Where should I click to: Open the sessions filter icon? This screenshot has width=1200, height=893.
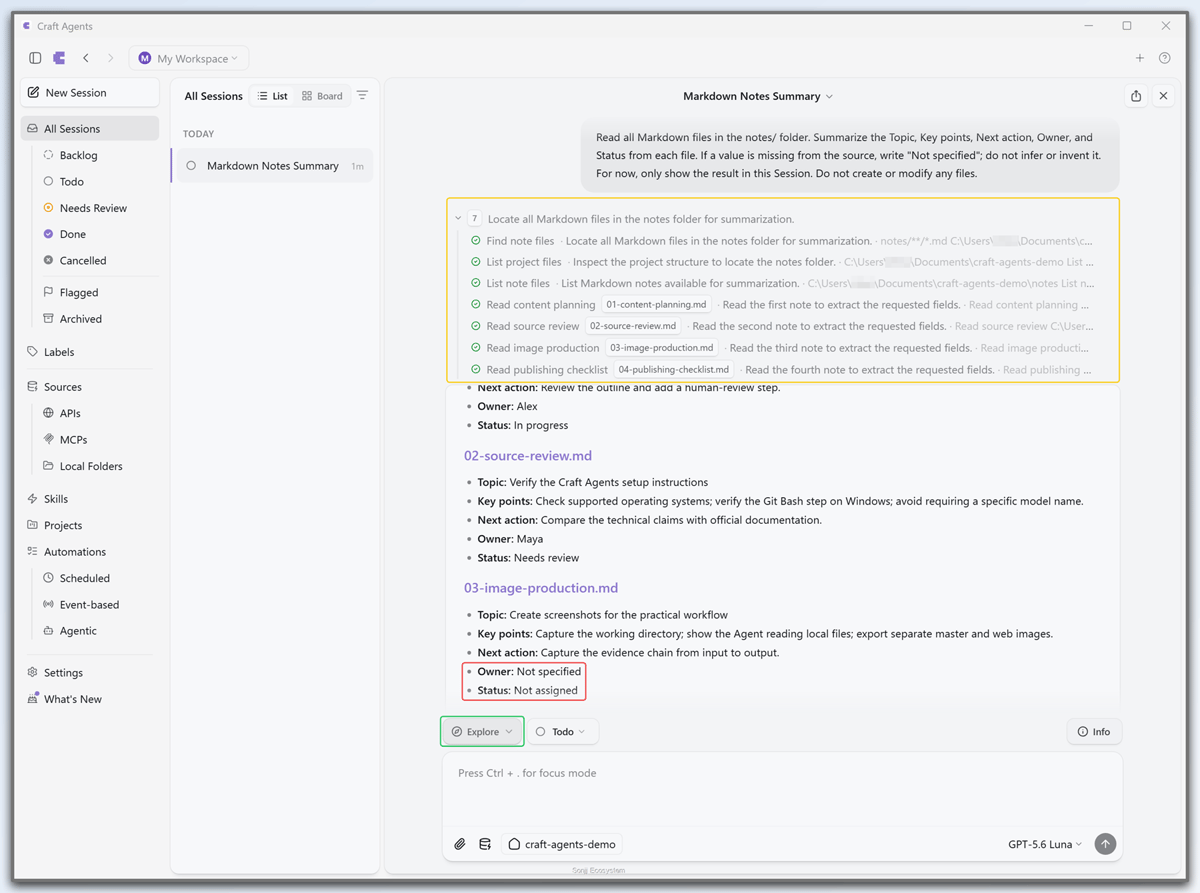[362, 96]
